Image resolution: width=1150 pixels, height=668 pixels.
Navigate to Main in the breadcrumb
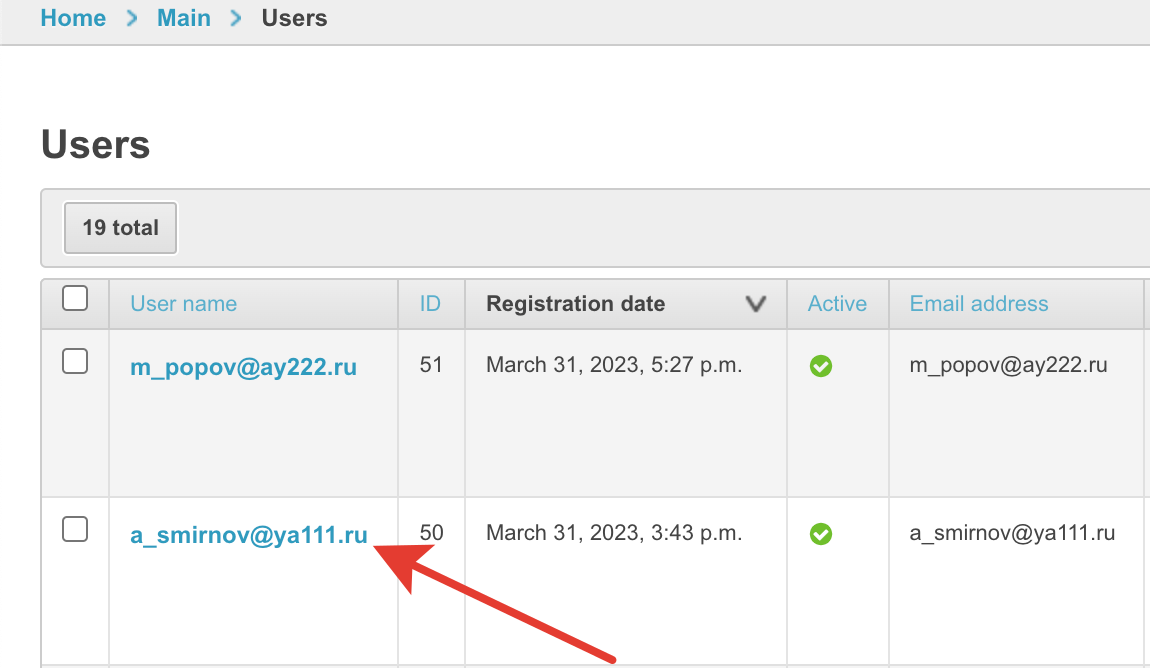(x=184, y=18)
